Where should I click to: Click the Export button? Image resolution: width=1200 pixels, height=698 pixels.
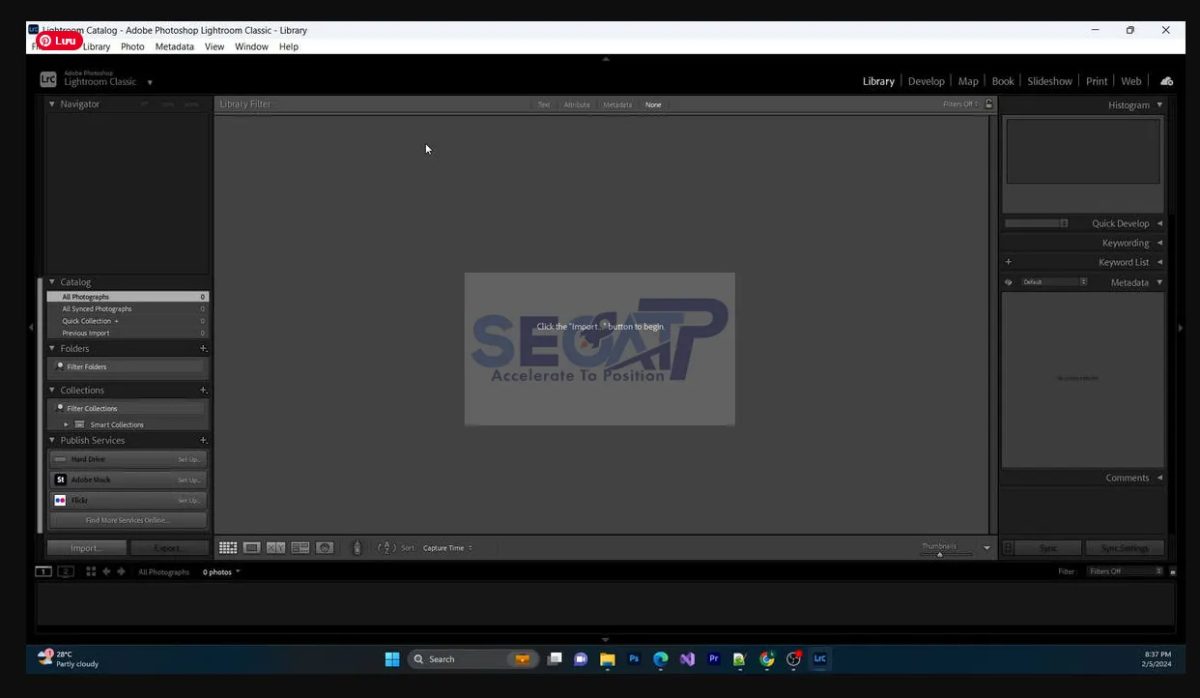[169, 548]
